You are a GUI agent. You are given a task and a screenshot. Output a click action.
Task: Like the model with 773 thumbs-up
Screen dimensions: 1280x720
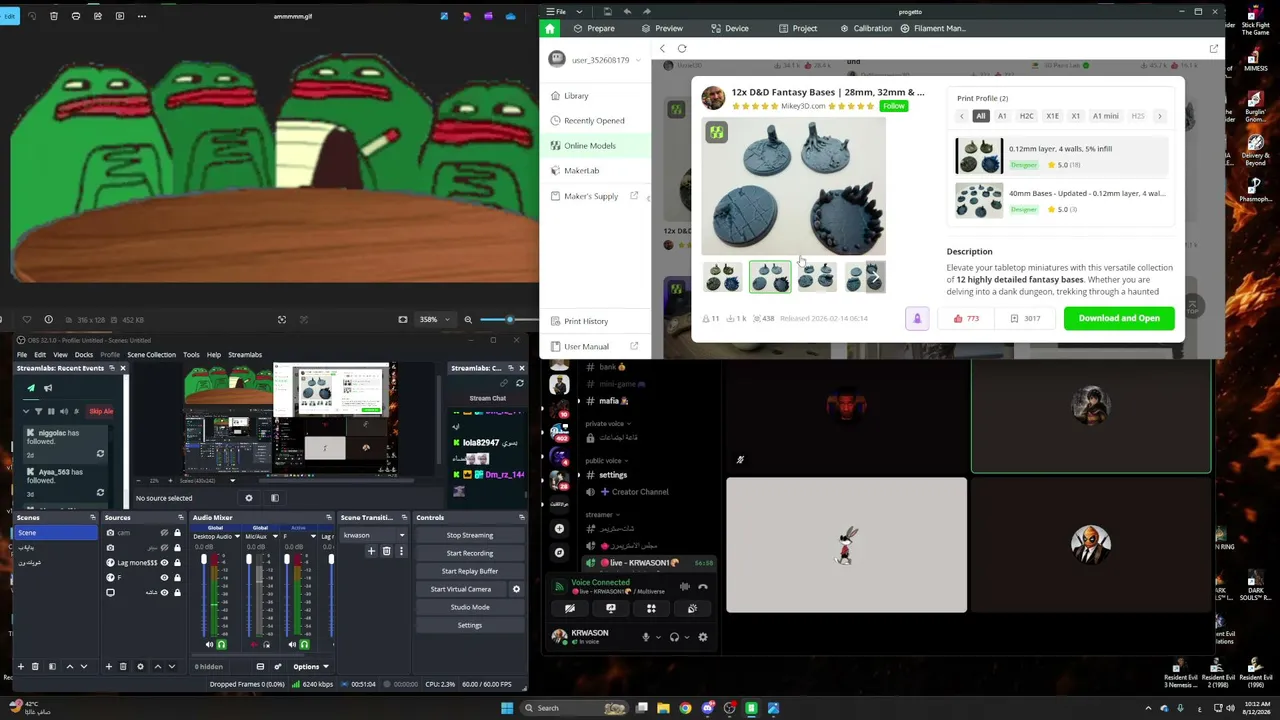[x=966, y=318]
